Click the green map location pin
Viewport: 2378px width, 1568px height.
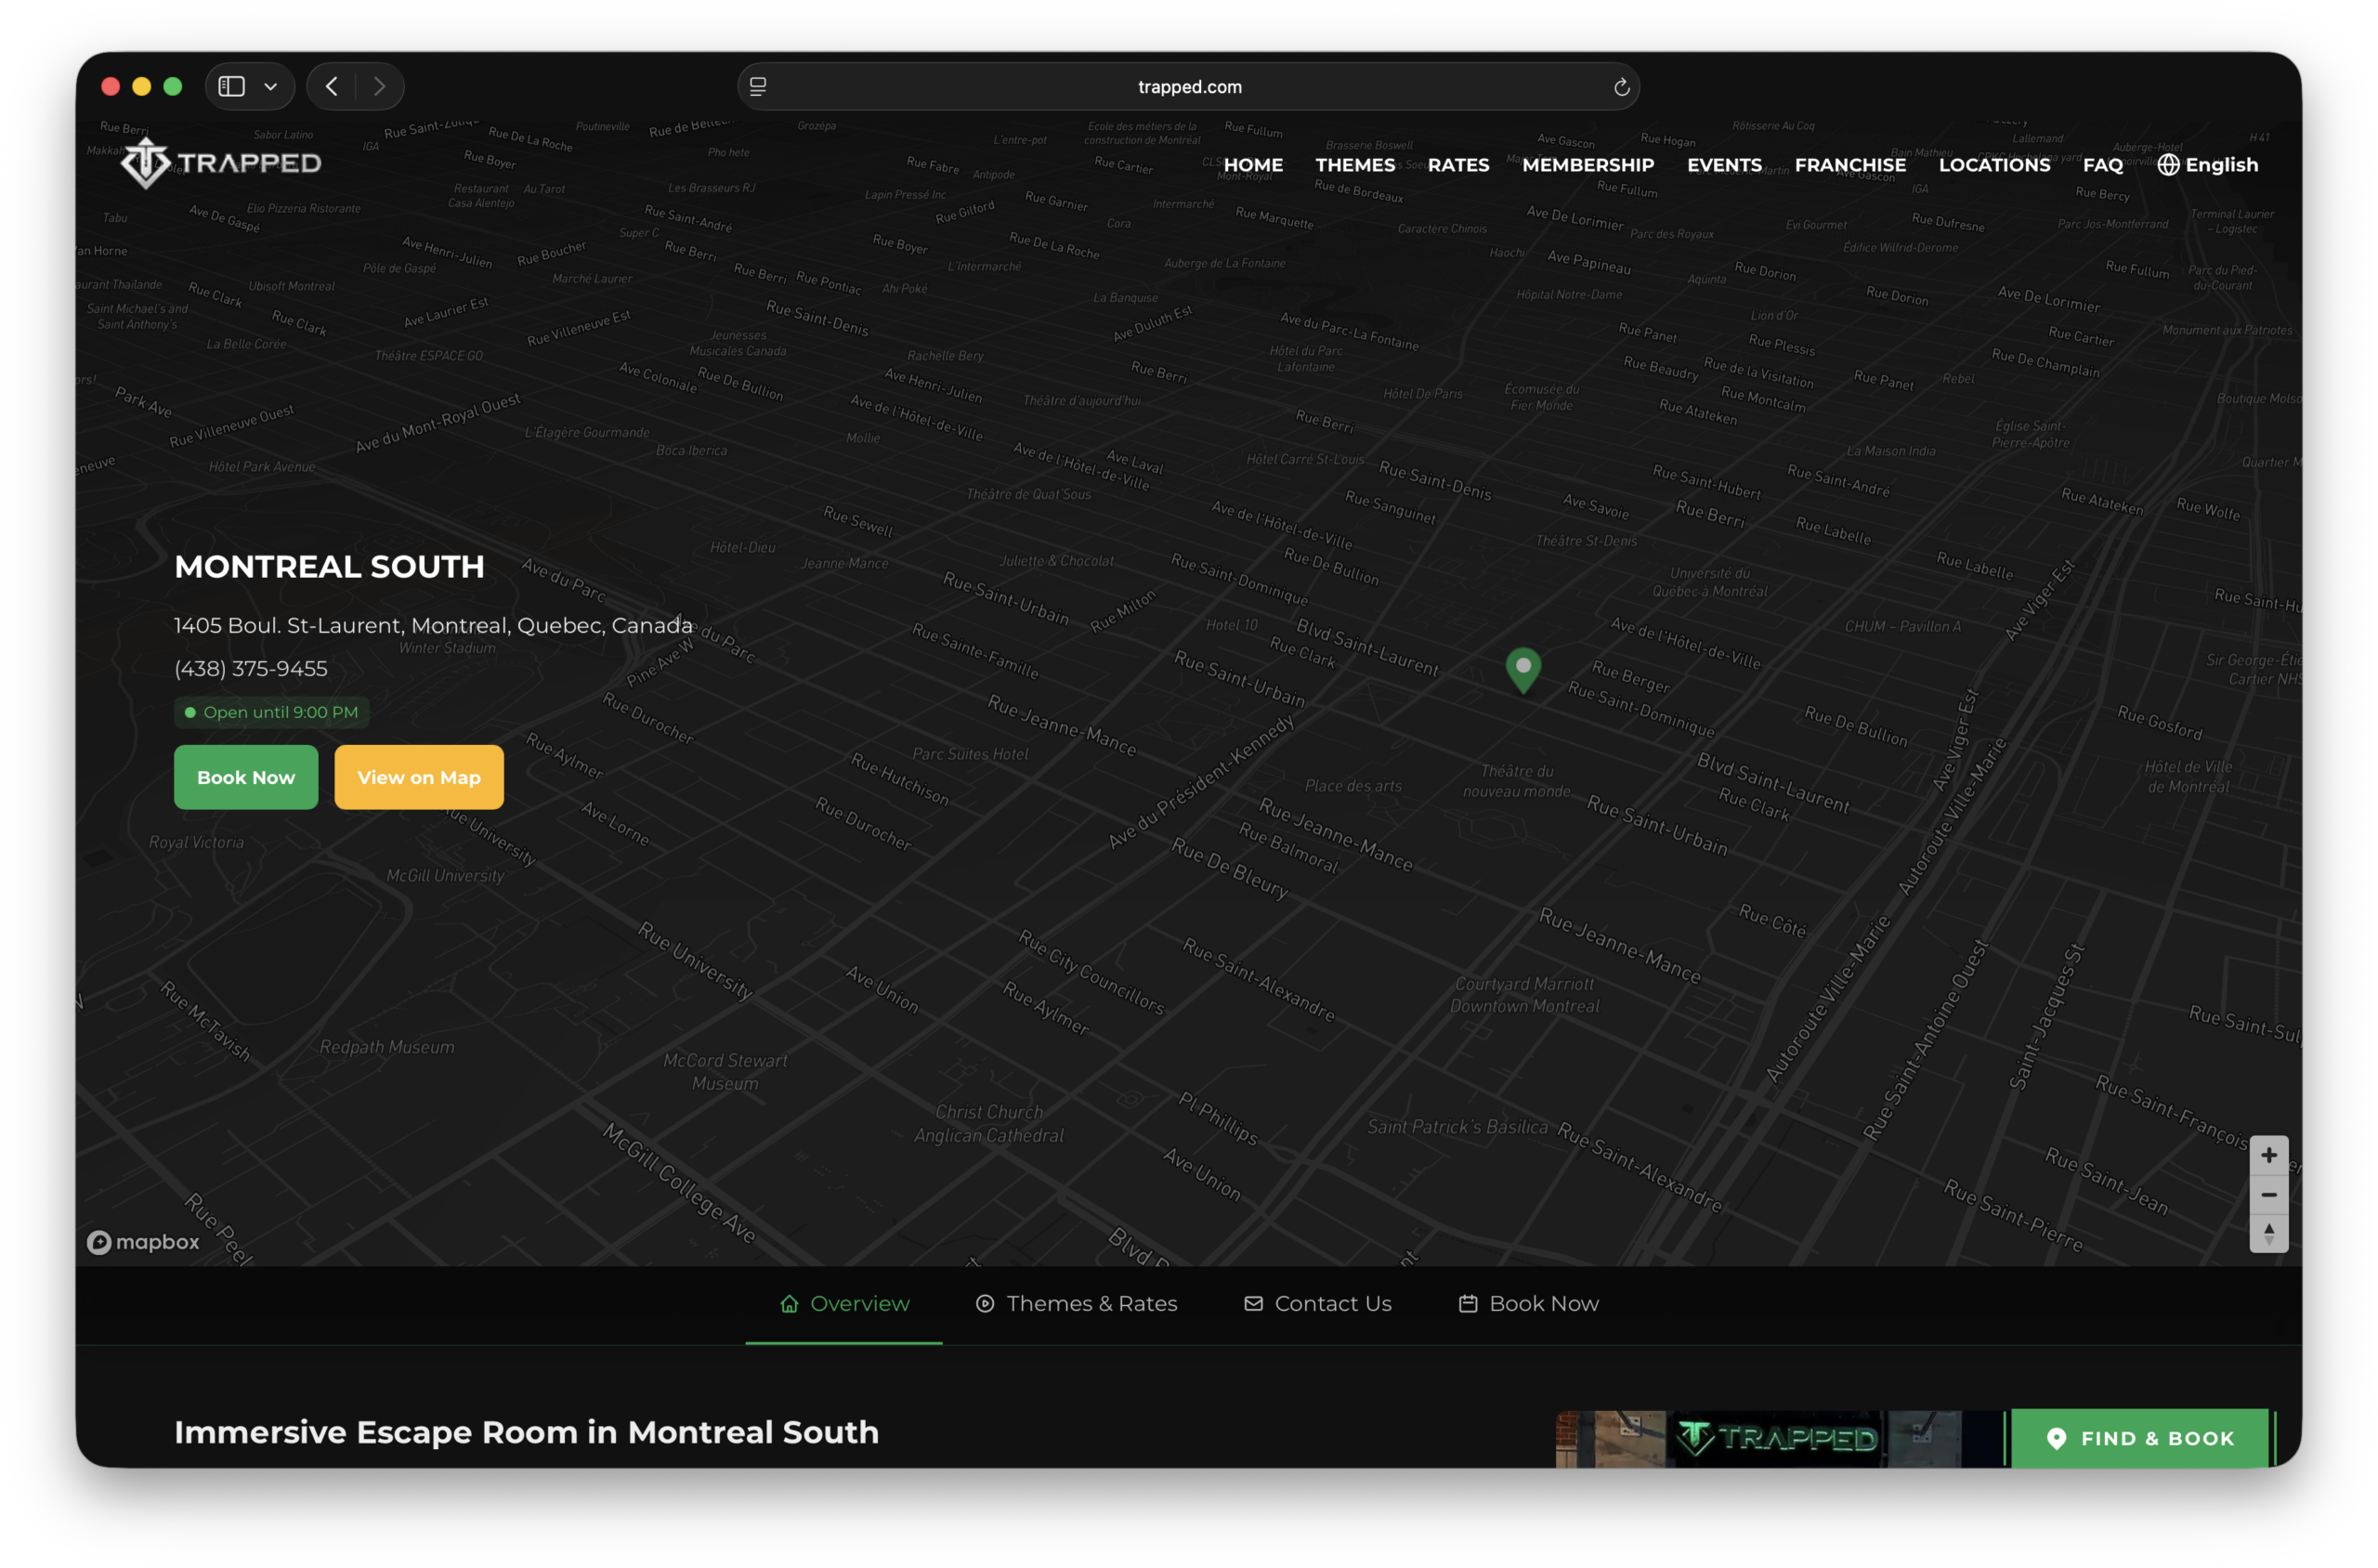[1523, 669]
